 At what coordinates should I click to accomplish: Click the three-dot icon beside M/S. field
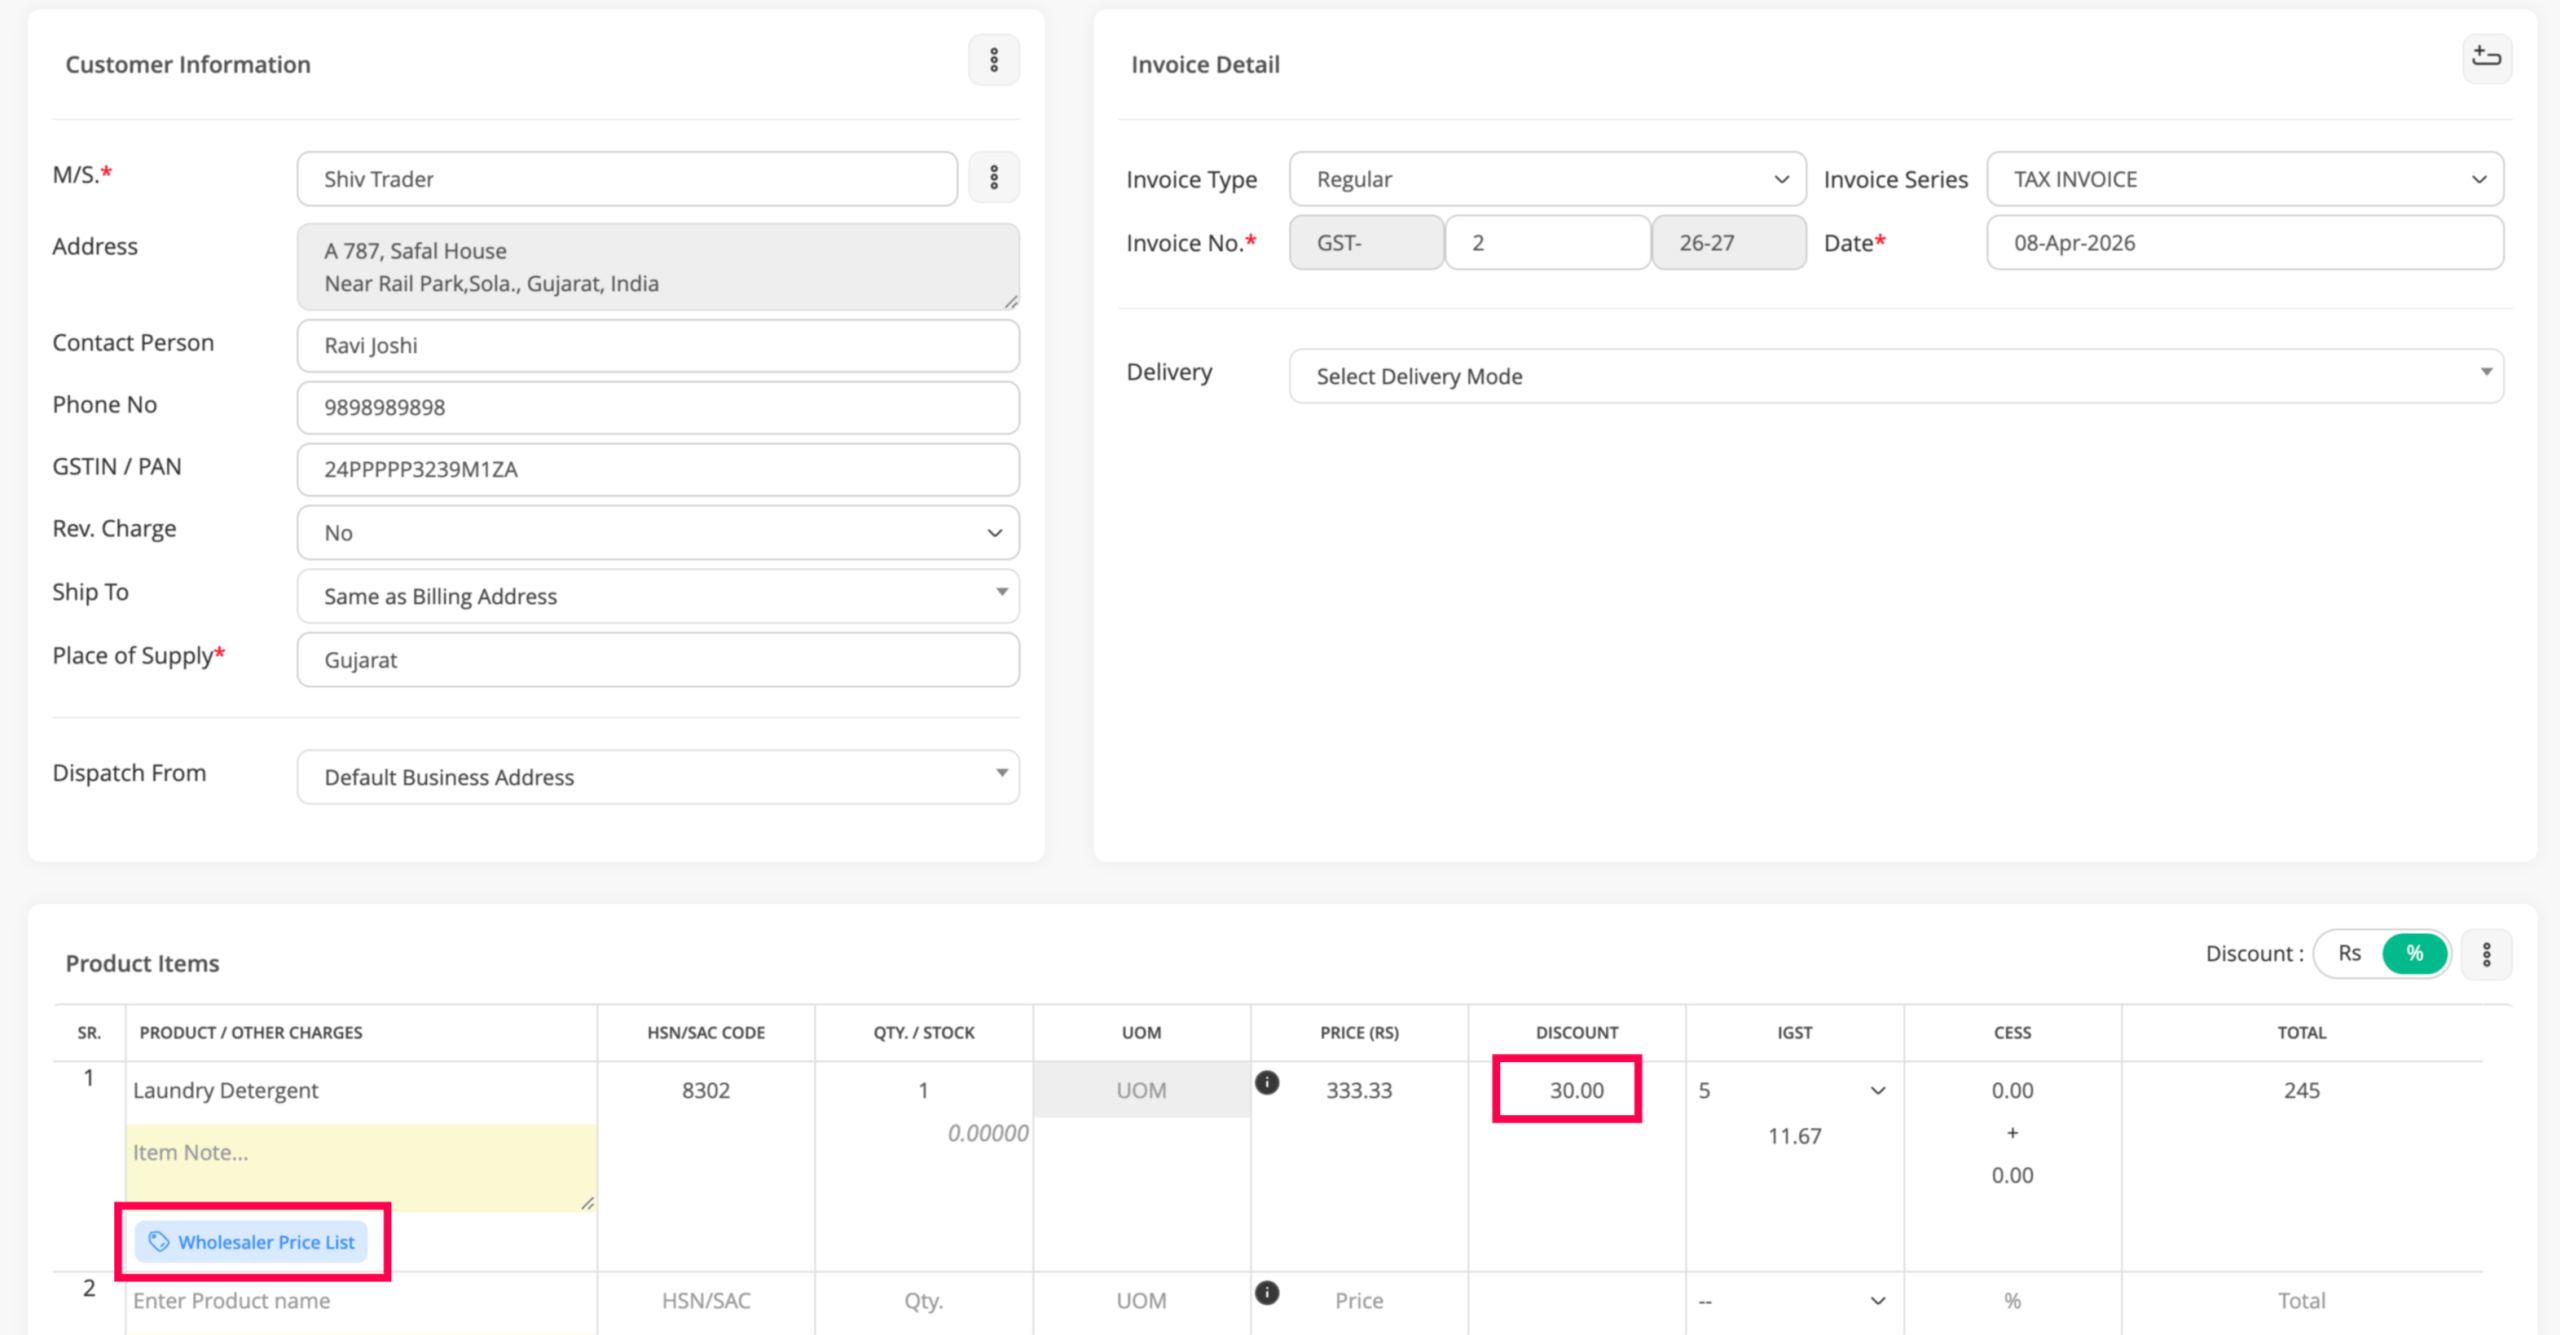[x=993, y=178]
